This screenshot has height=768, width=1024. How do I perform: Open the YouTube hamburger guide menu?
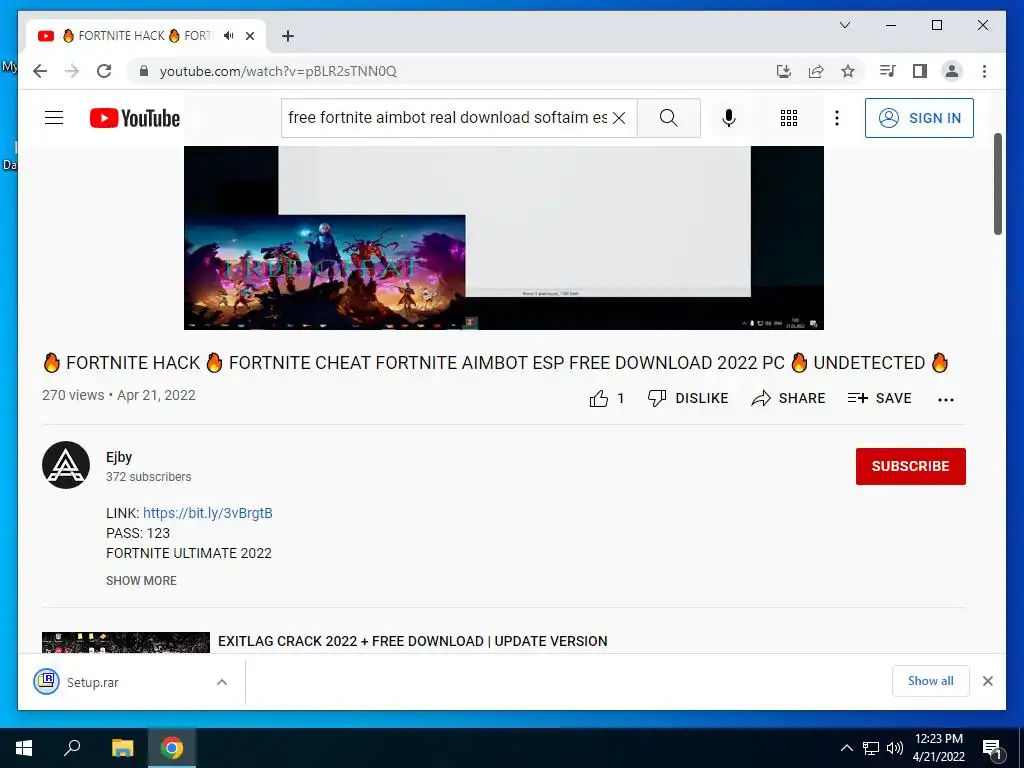click(54, 118)
